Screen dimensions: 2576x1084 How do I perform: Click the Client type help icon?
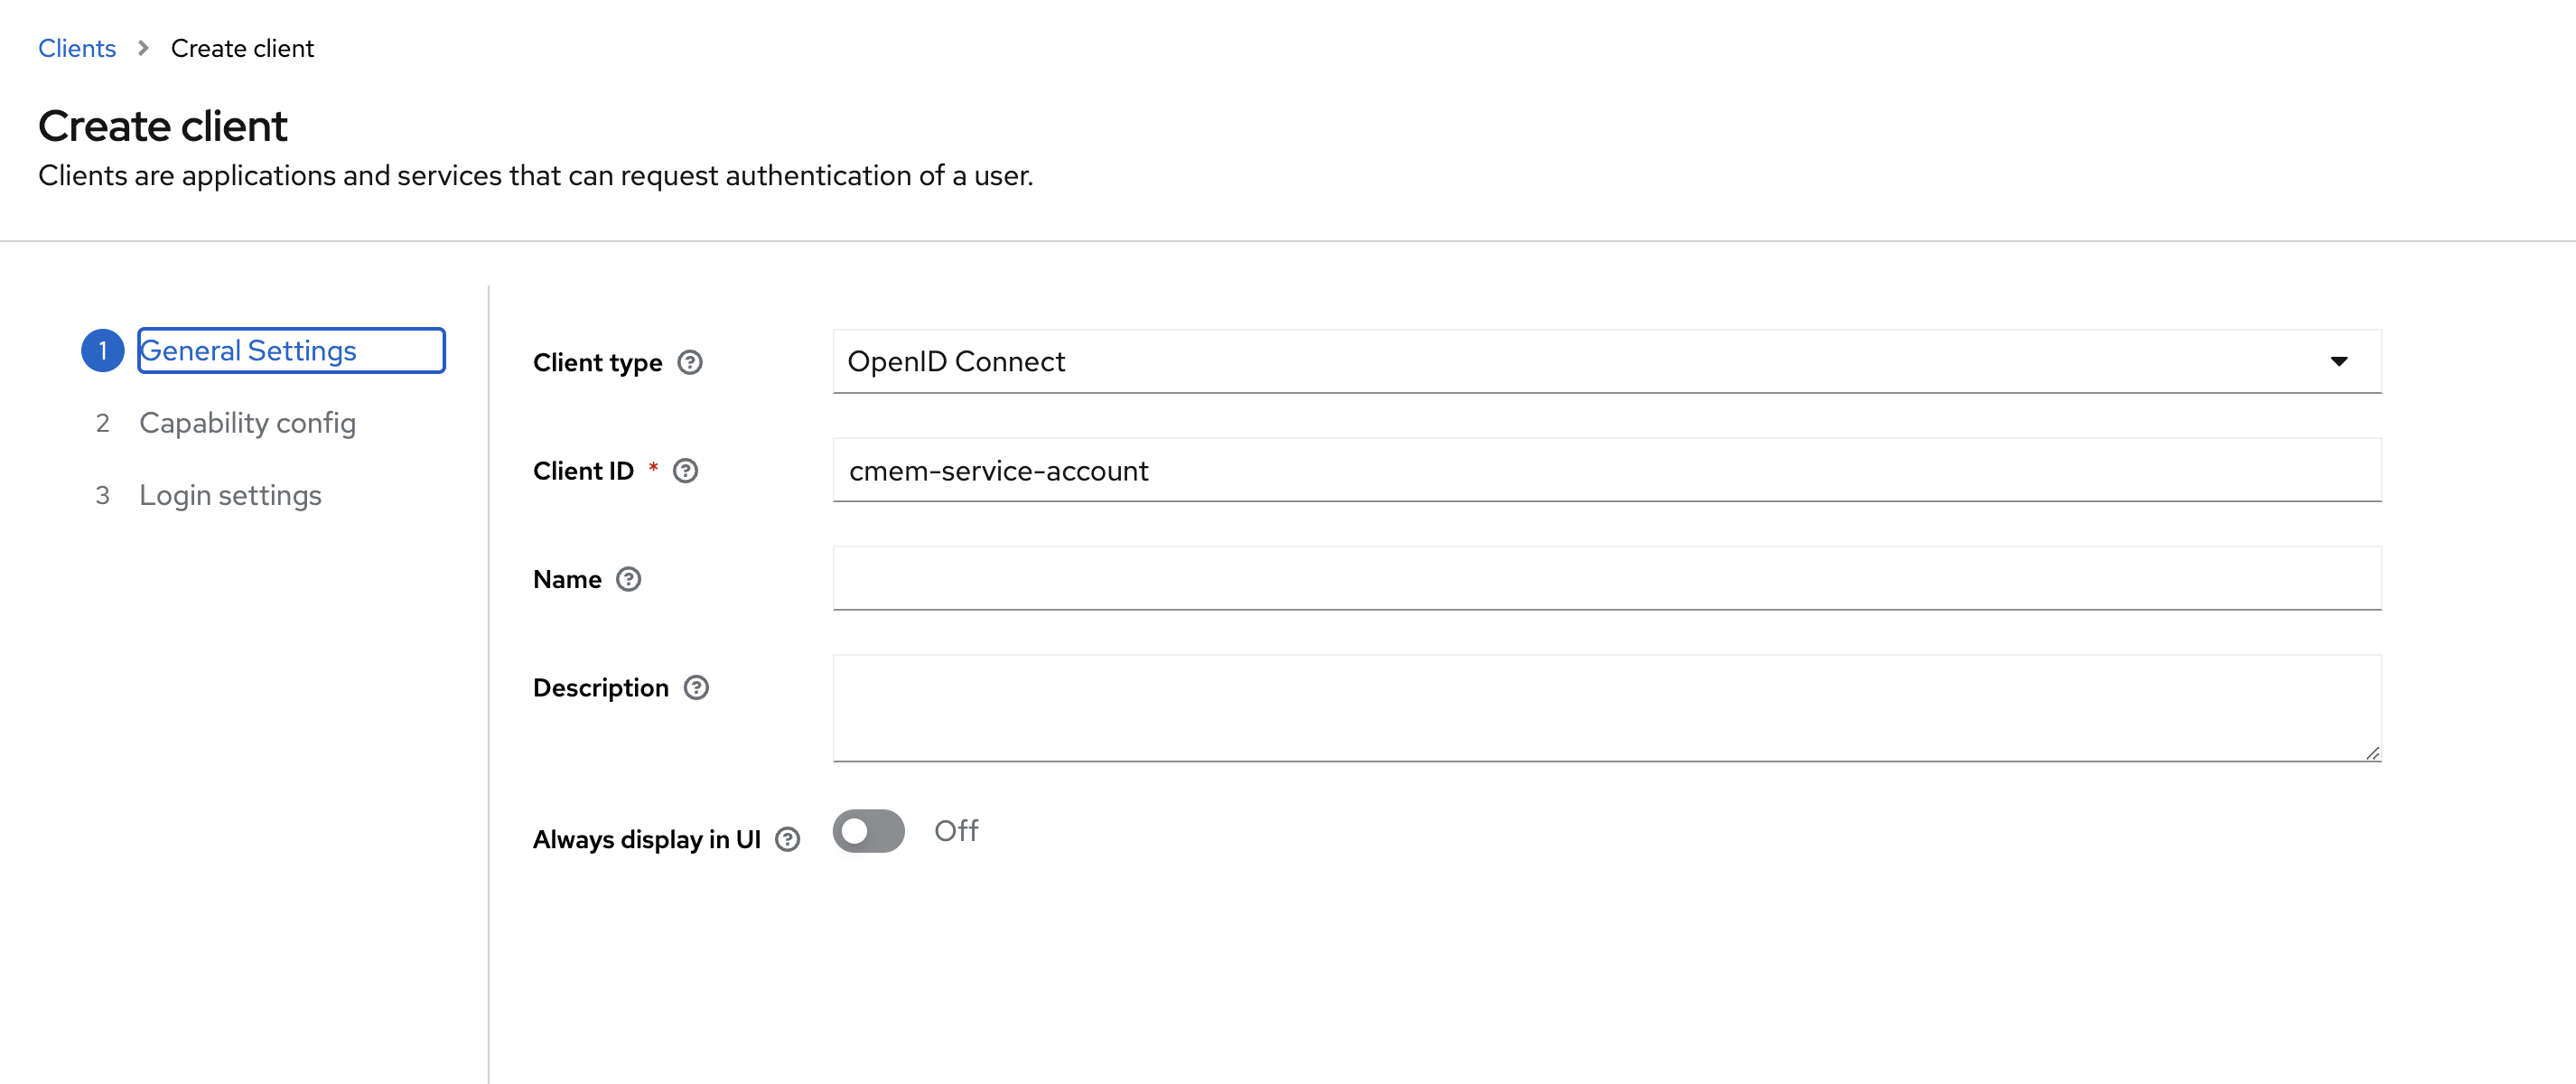pyautogui.click(x=692, y=361)
